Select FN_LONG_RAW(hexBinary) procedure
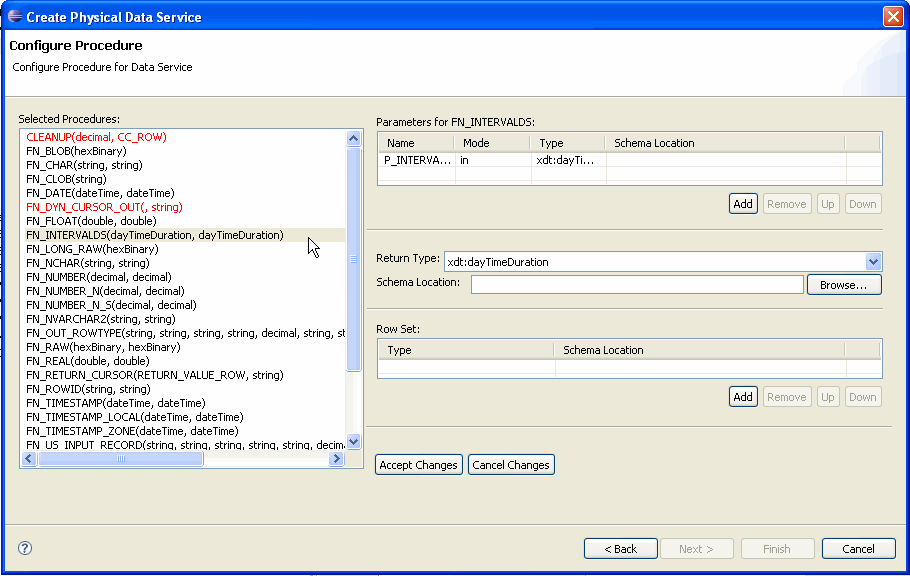Image resolution: width=910 pixels, height=576 pixels. [x=92, y=249]
